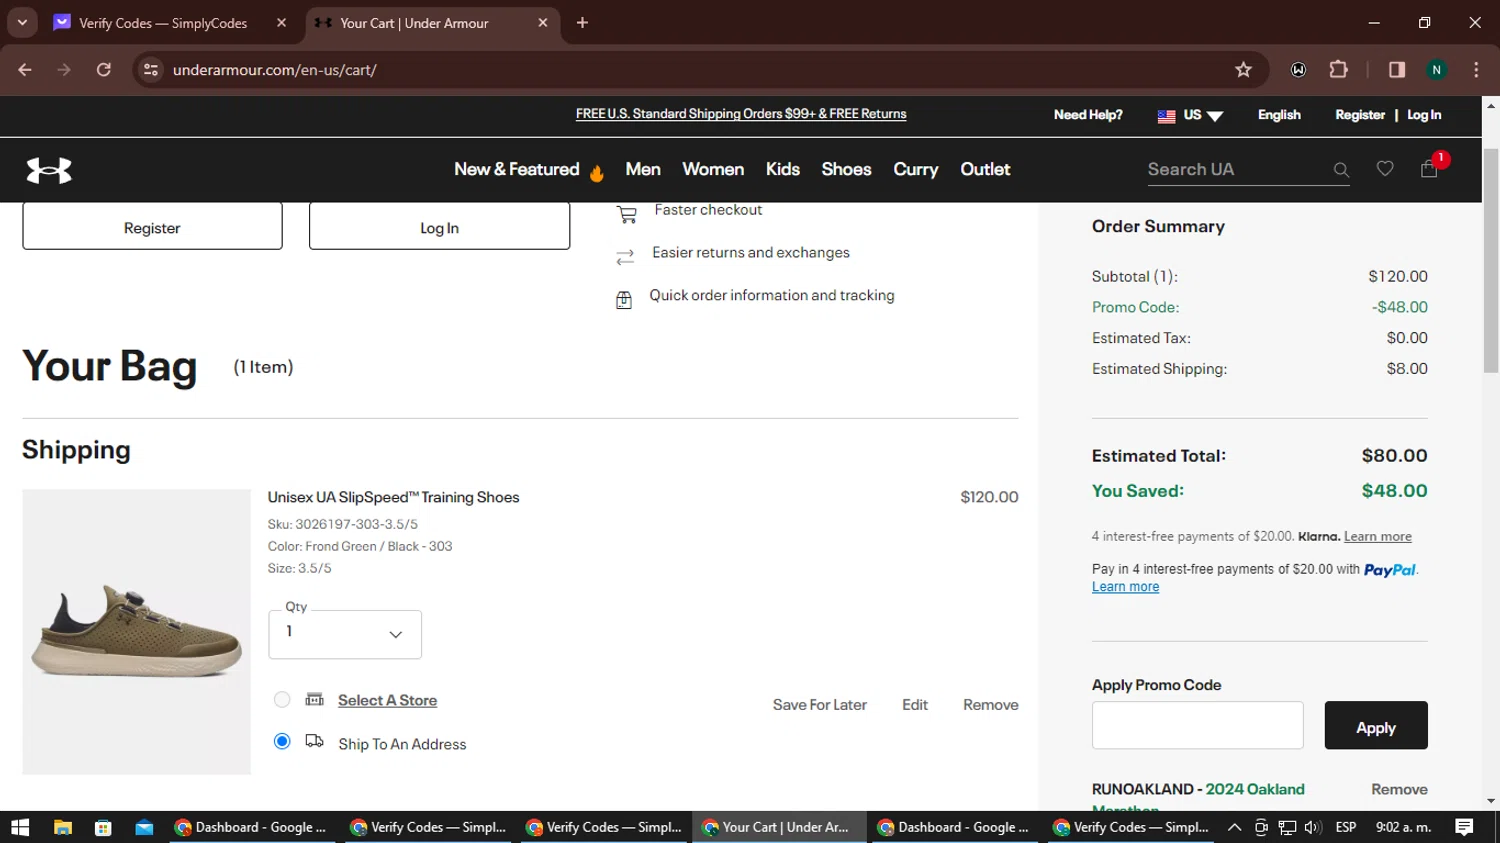Click the search magnifier icon
Image resolution: width=1500 pixels, height=843 pixels.
point(1341,170)
